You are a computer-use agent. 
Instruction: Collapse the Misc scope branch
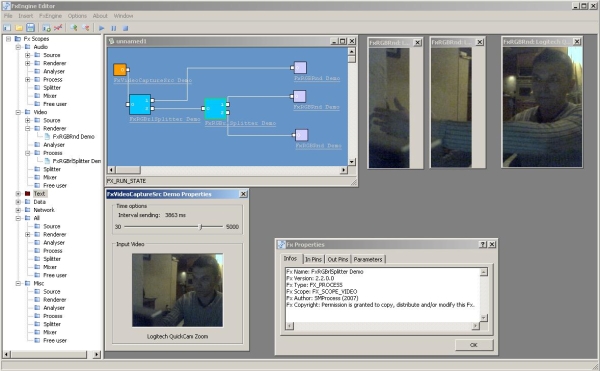pos(18,283)
